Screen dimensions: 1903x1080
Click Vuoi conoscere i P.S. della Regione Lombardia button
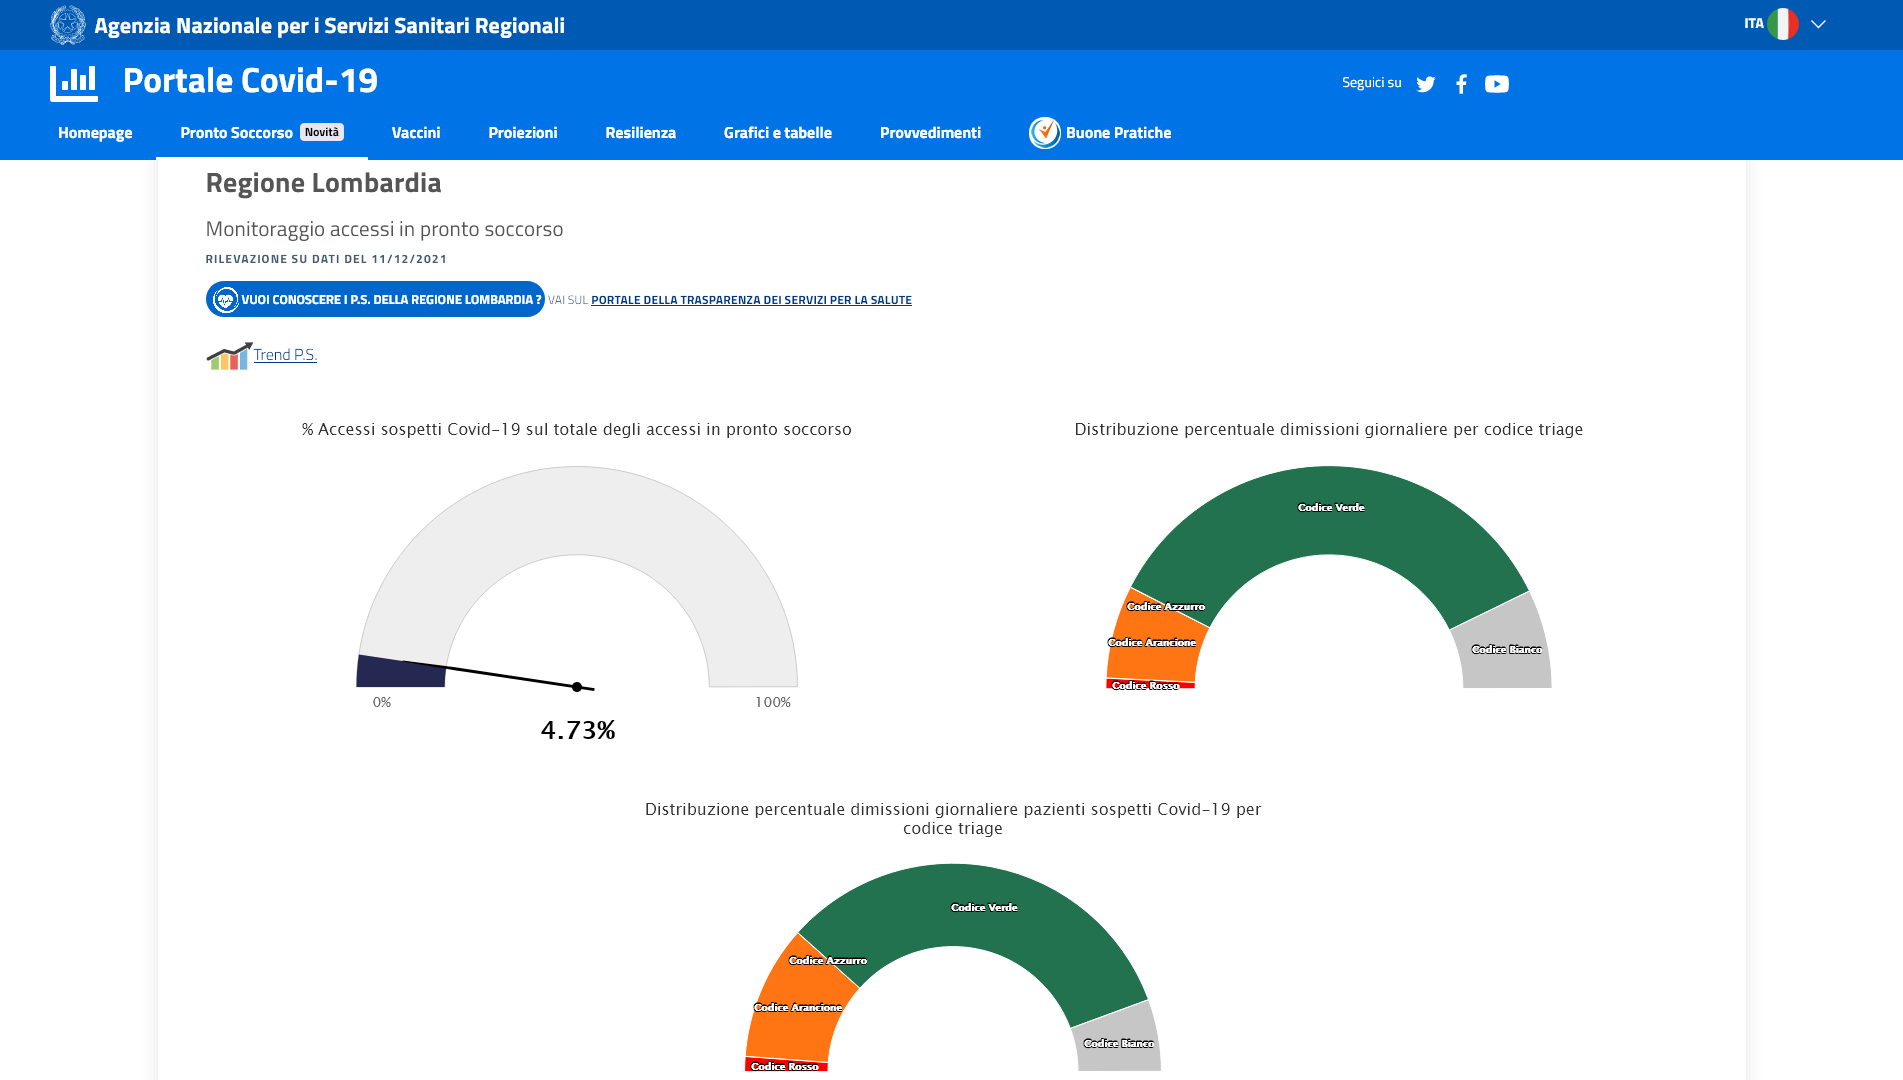click(x=375, y=299)
